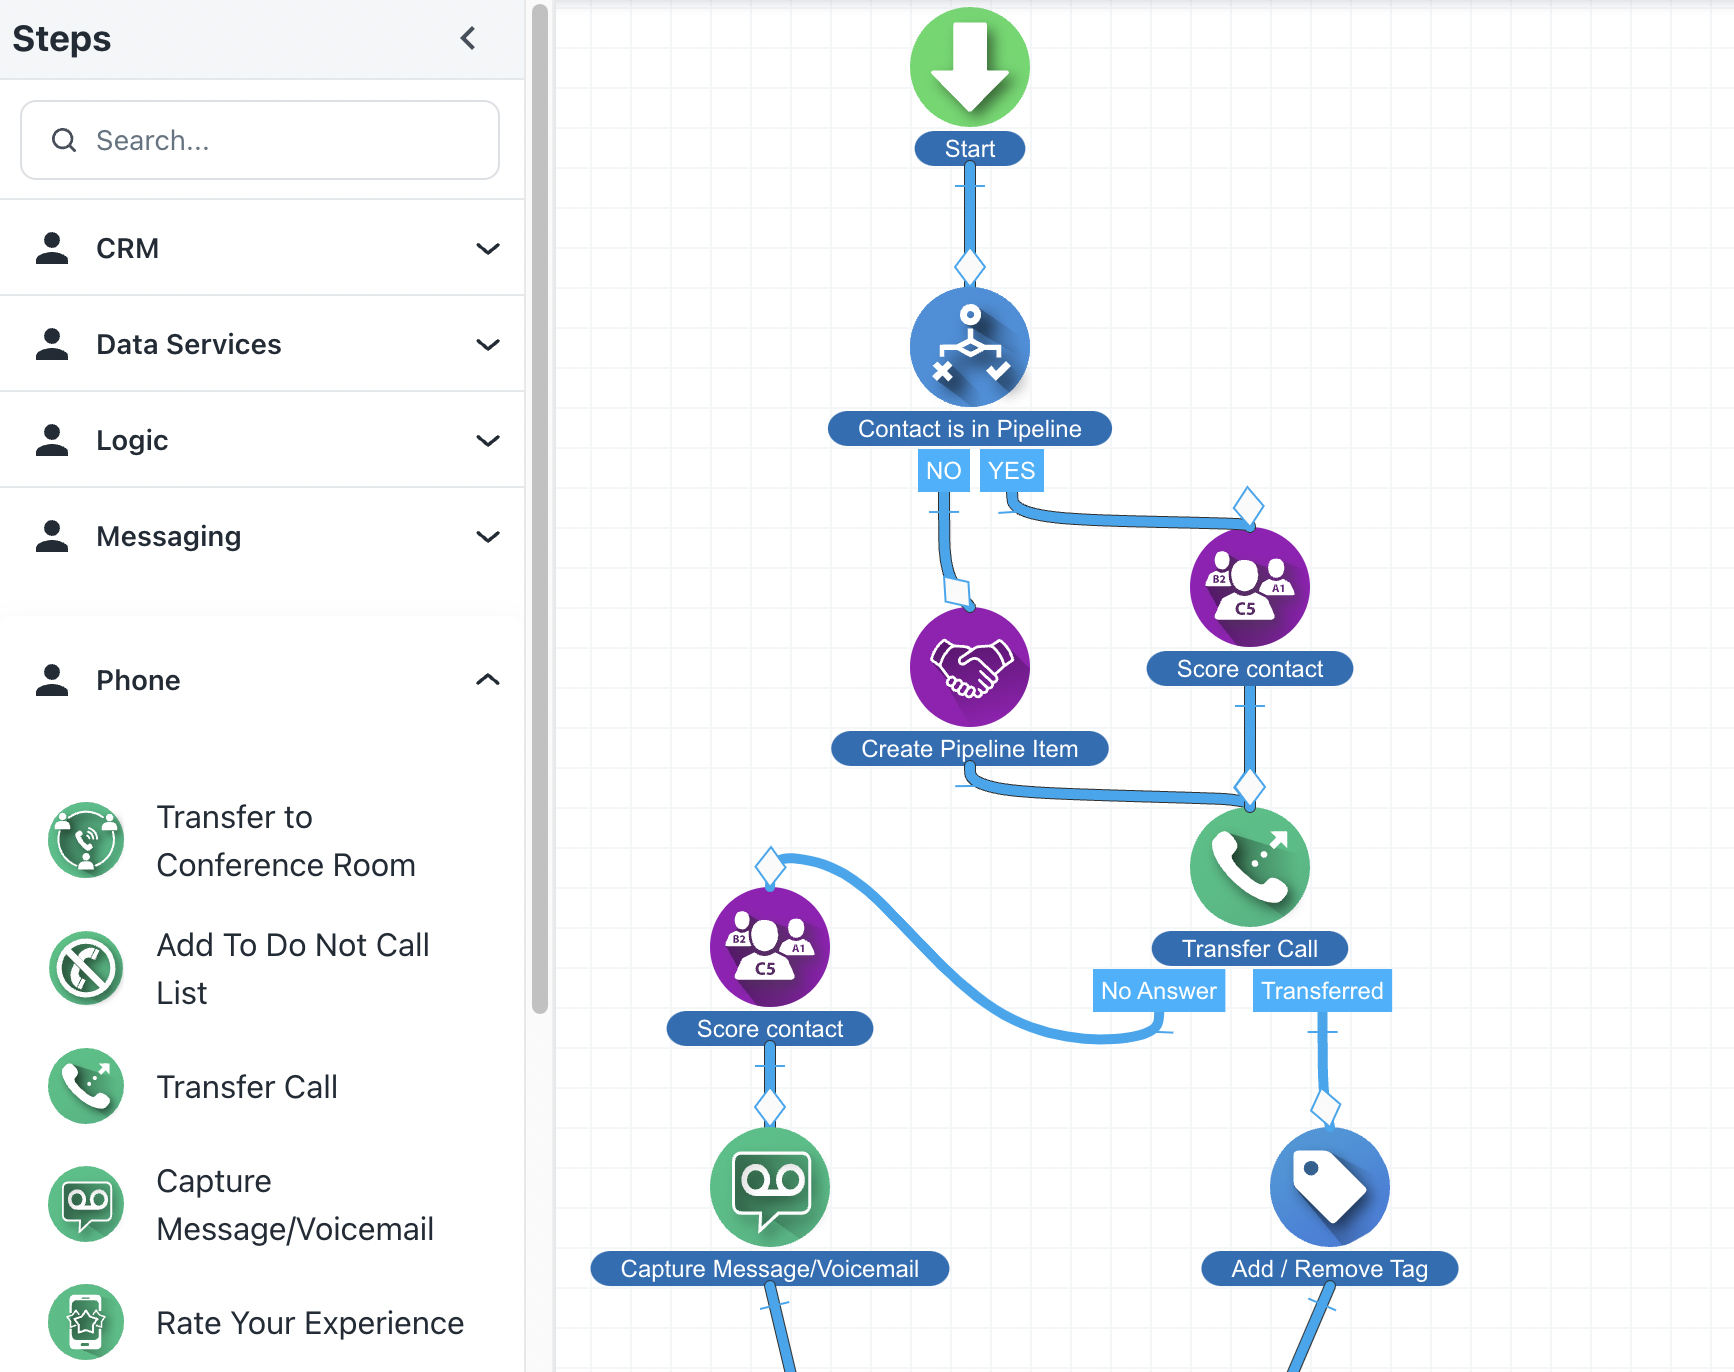Click the green Start node icon
The width and height of the screenshot is (1734, 1372).
pos(969,68)
